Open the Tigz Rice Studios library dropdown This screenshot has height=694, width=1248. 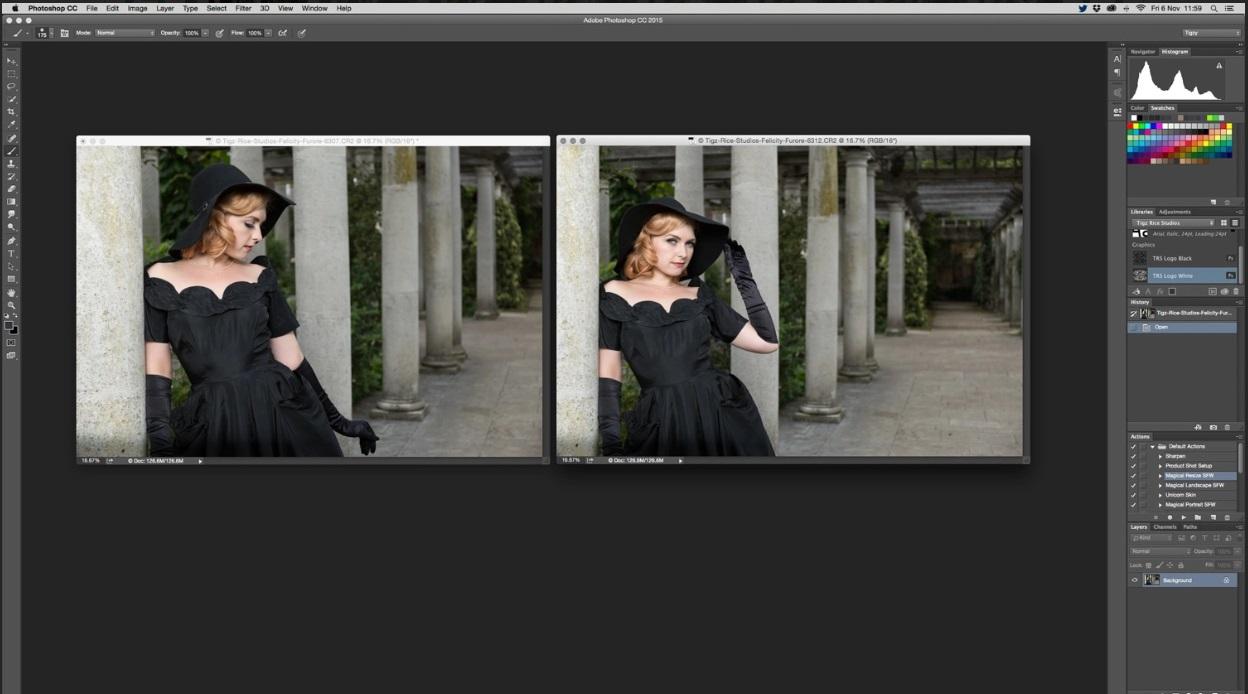[x=1174, y=223]
